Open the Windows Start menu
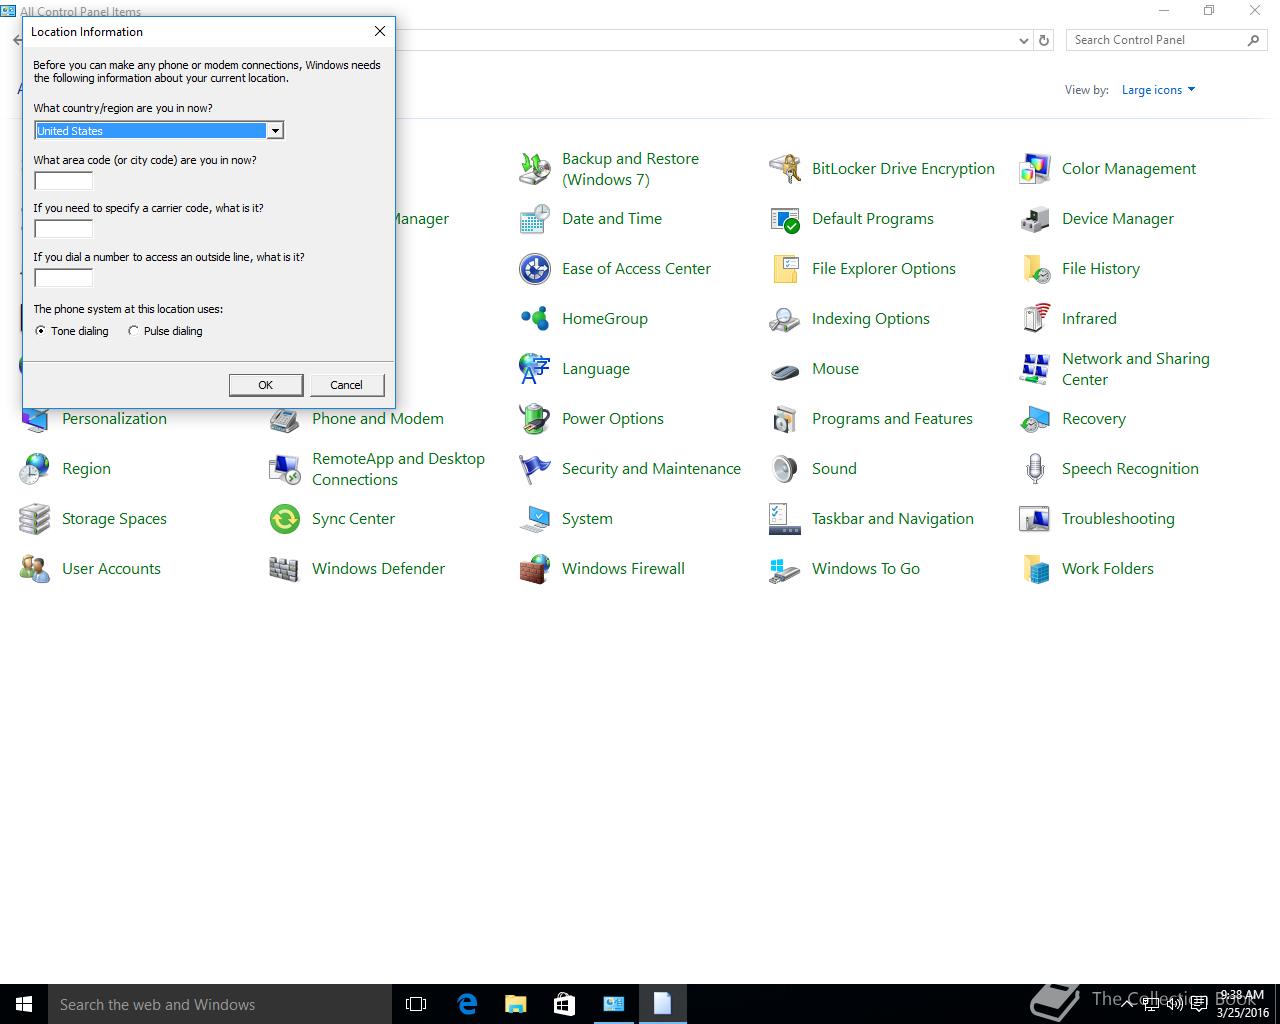 24,1004
